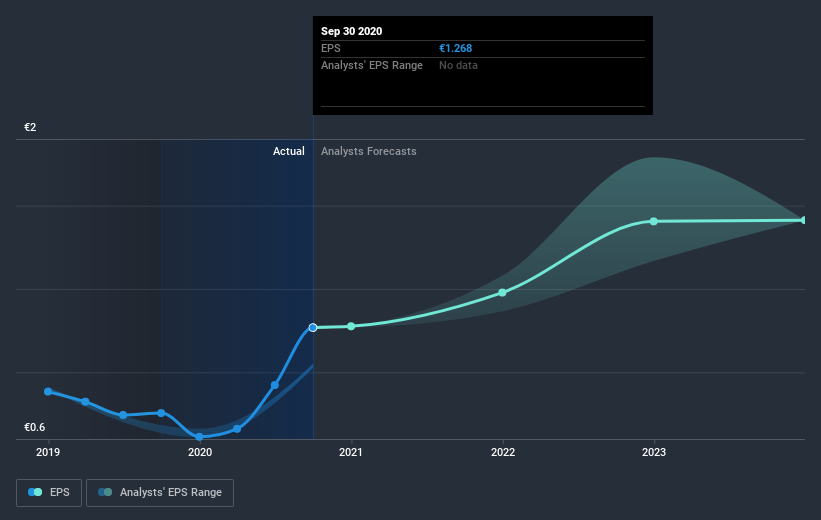The image size is (821, 520).
Task: Select the Sep 30 2020 EPS data point
Action: 313,328
